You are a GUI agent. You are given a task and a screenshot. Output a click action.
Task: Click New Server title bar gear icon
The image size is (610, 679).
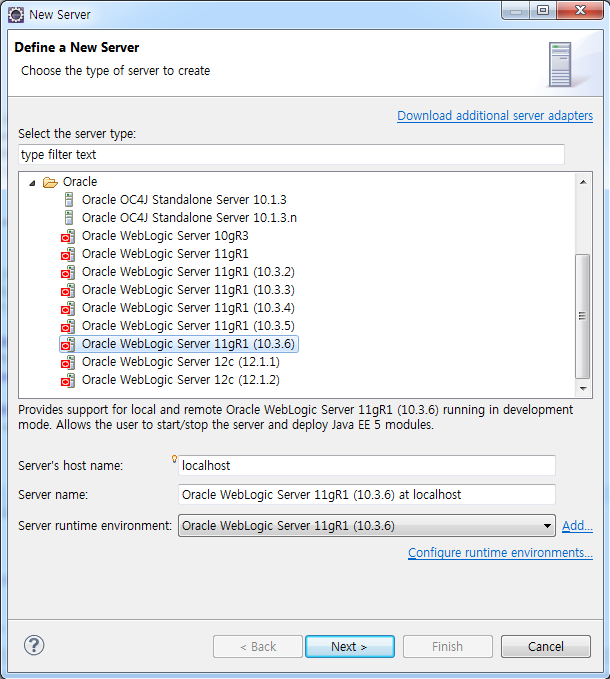(x=16, y=15)
